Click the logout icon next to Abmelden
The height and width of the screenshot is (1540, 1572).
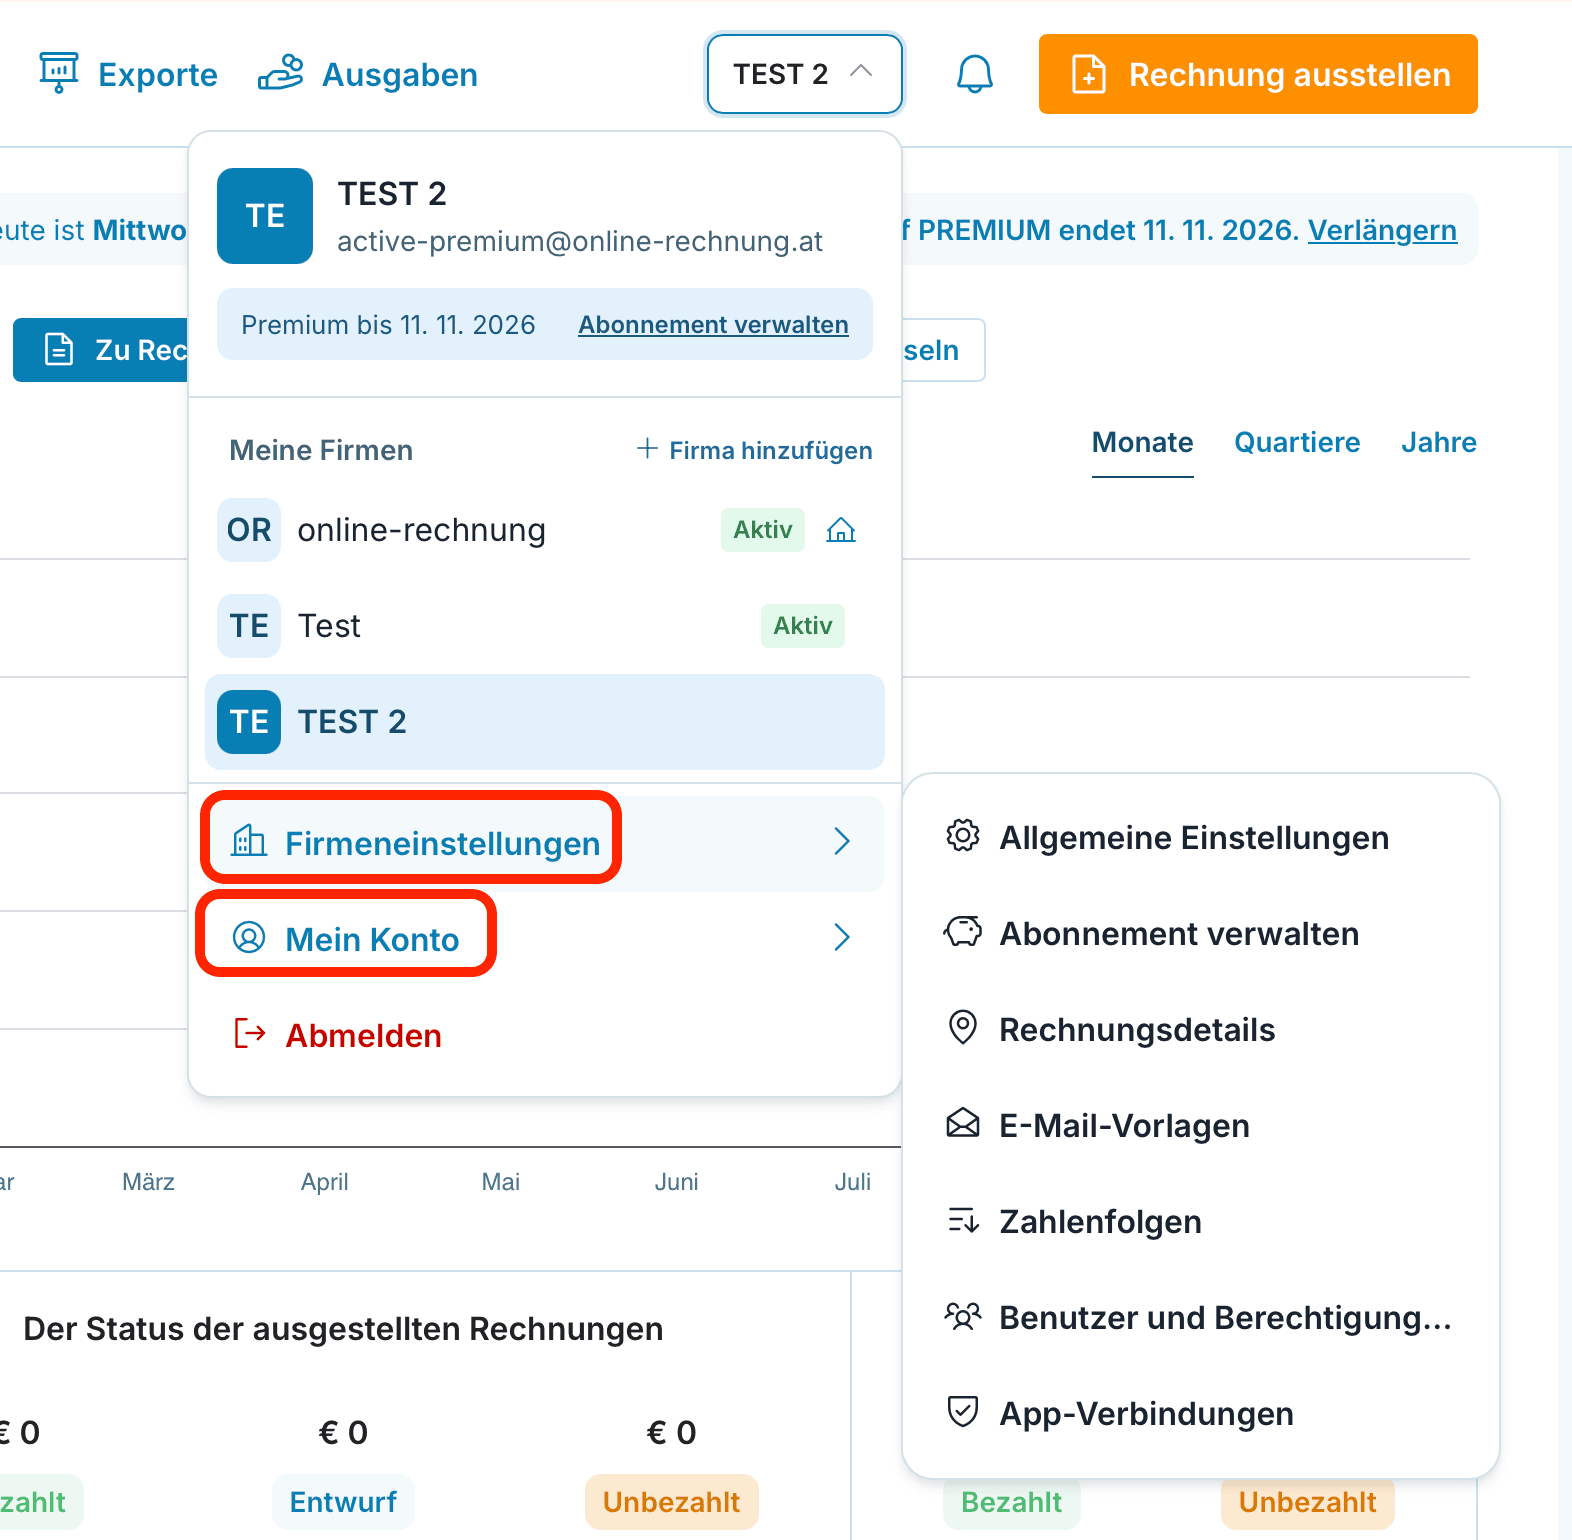pyautogui.click(x=250, y=1034)
